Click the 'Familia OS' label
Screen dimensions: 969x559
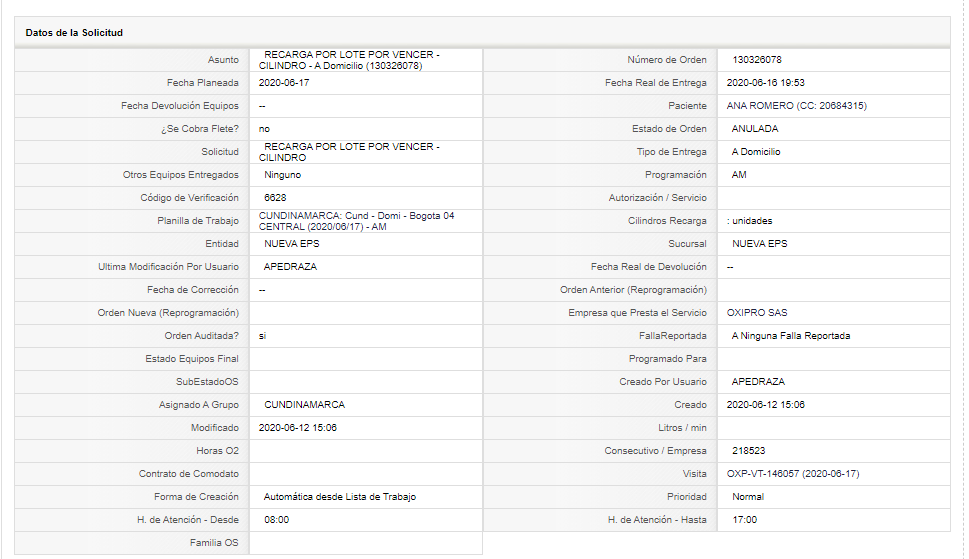click(x=214, y=543)
